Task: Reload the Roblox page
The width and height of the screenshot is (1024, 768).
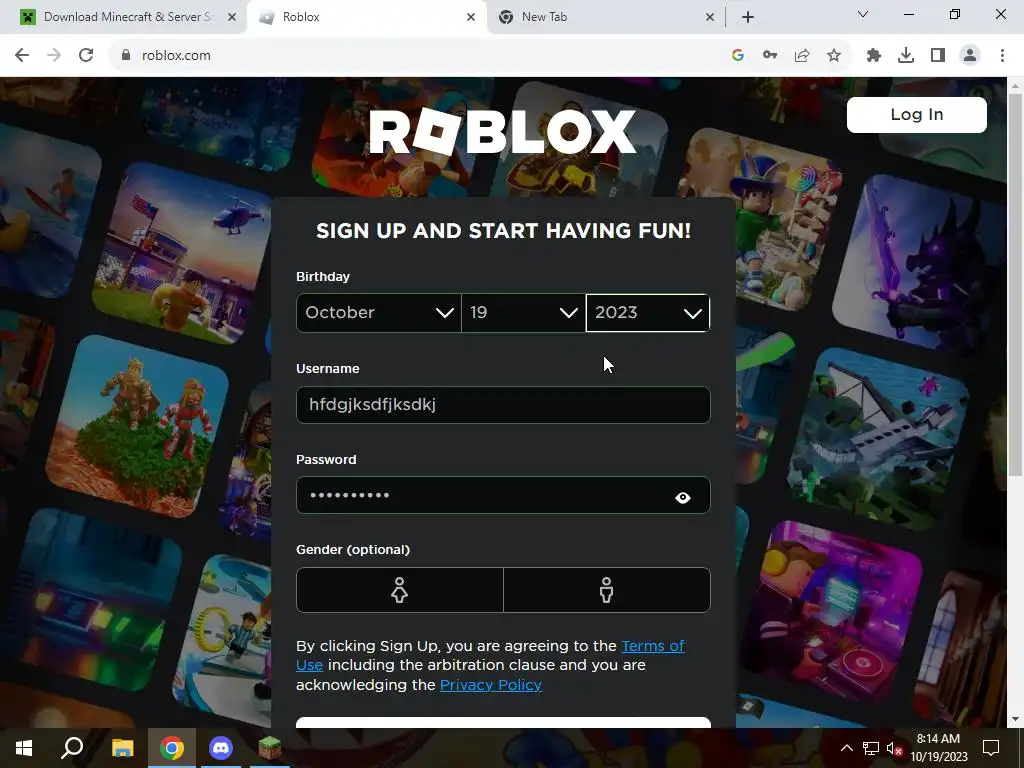Action: 86,56
